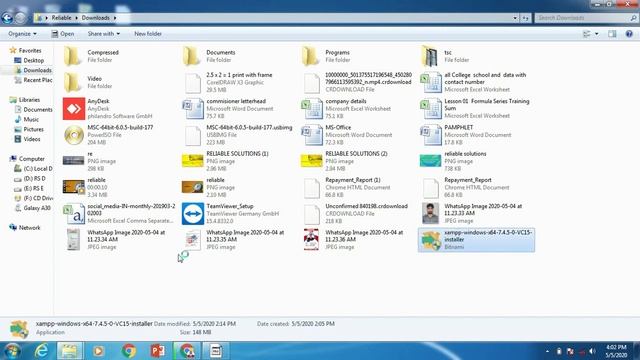The width and height of the screenshot is (640, 360).
Task: Click the change view icon
Action: [x=587, y=34]
